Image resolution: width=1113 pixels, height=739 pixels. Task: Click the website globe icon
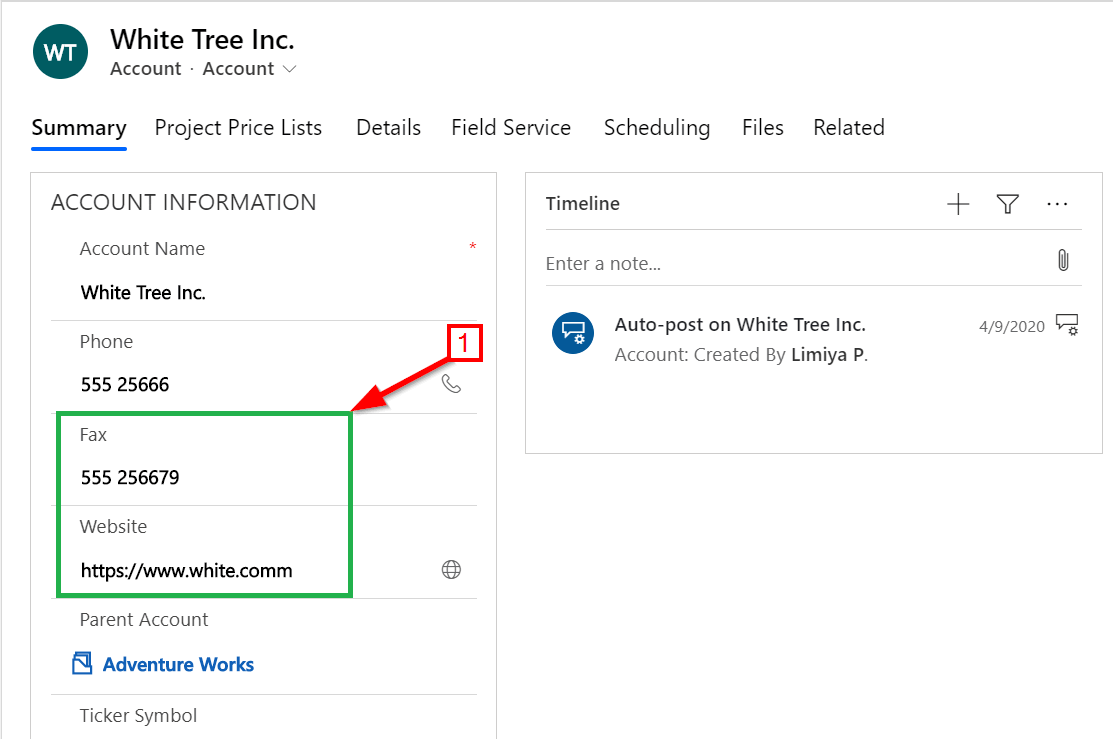pos(451,569)
